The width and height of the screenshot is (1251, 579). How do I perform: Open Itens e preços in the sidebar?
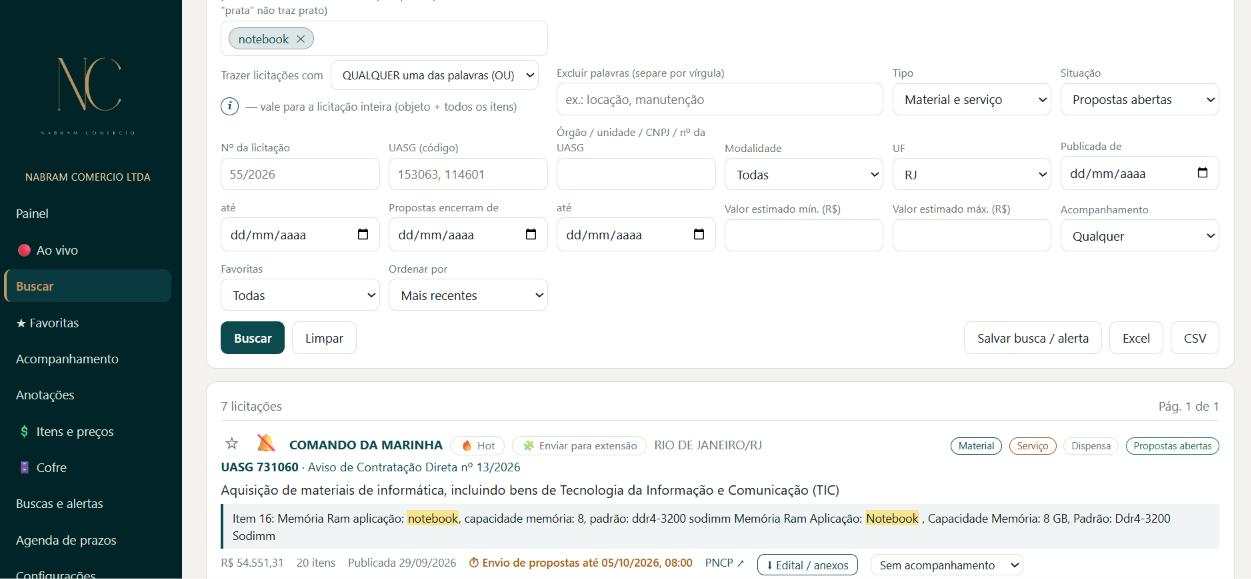[x=66, y=432]
